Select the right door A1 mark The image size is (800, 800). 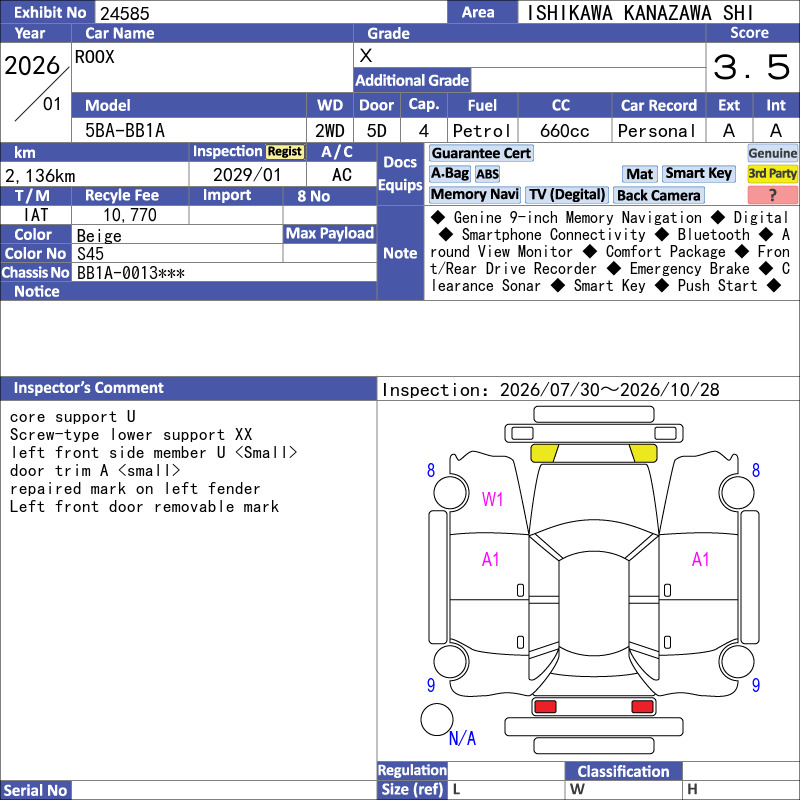701,560
